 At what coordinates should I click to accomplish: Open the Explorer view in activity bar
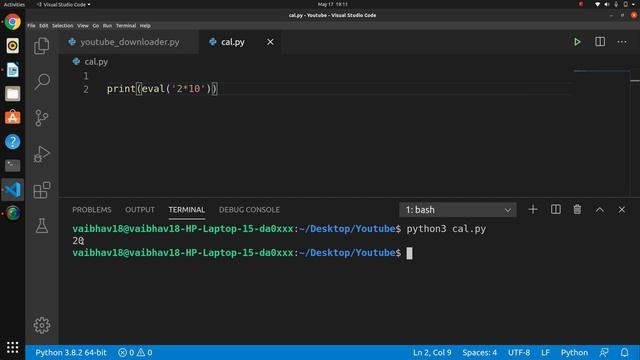pos(42,46)
